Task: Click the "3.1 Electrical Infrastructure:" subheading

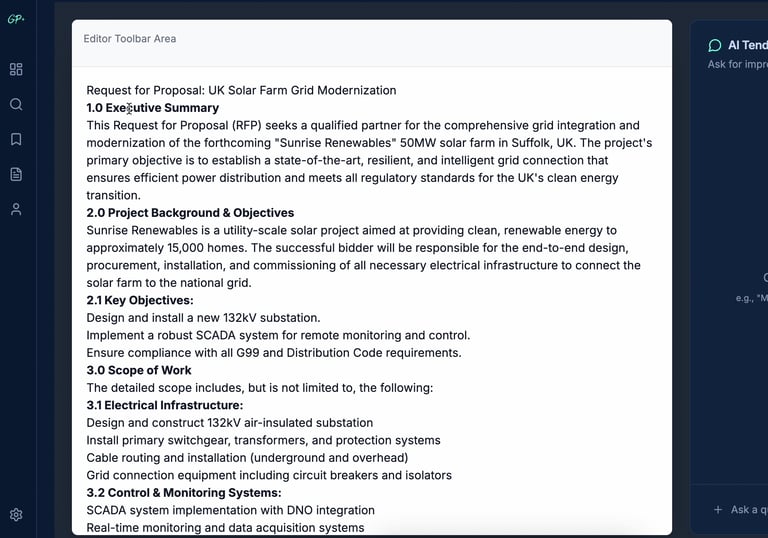Action: tap(165, 405)
